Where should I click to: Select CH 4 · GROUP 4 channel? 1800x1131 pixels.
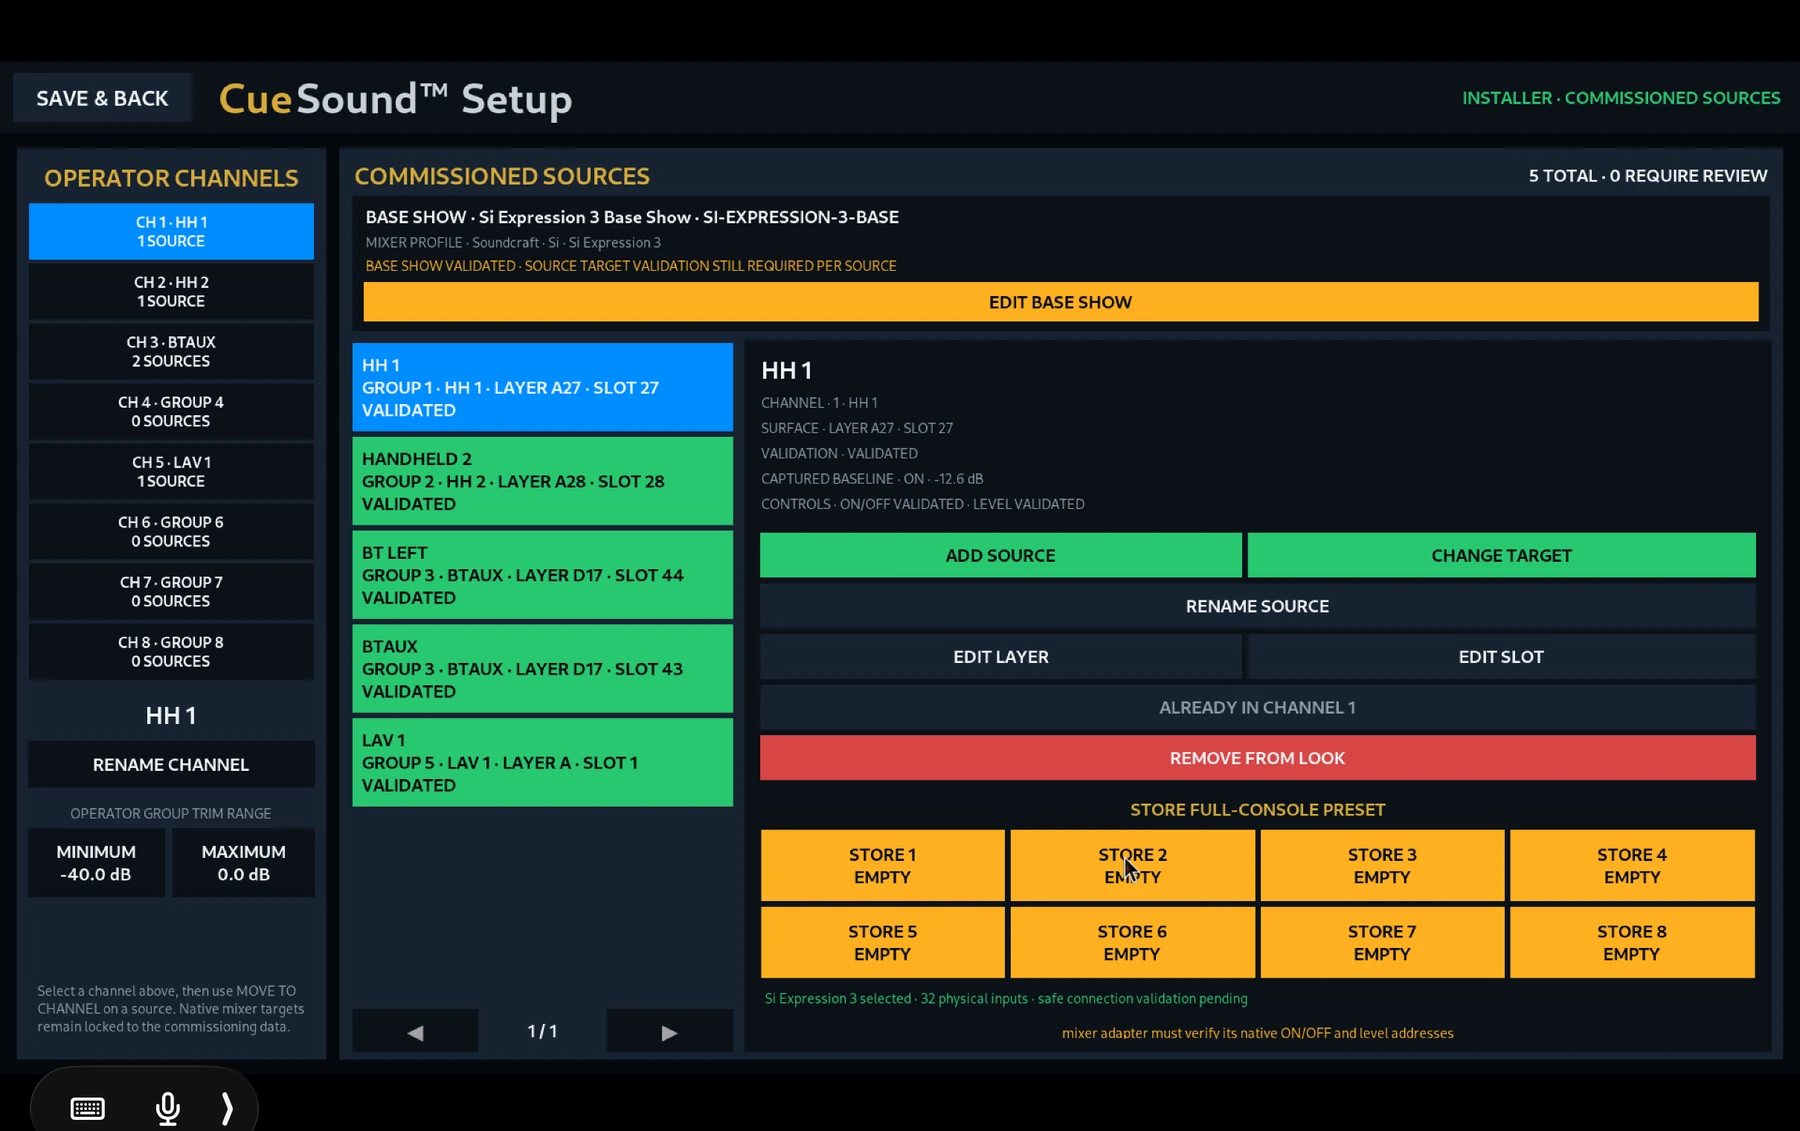[x=171, y=411]
